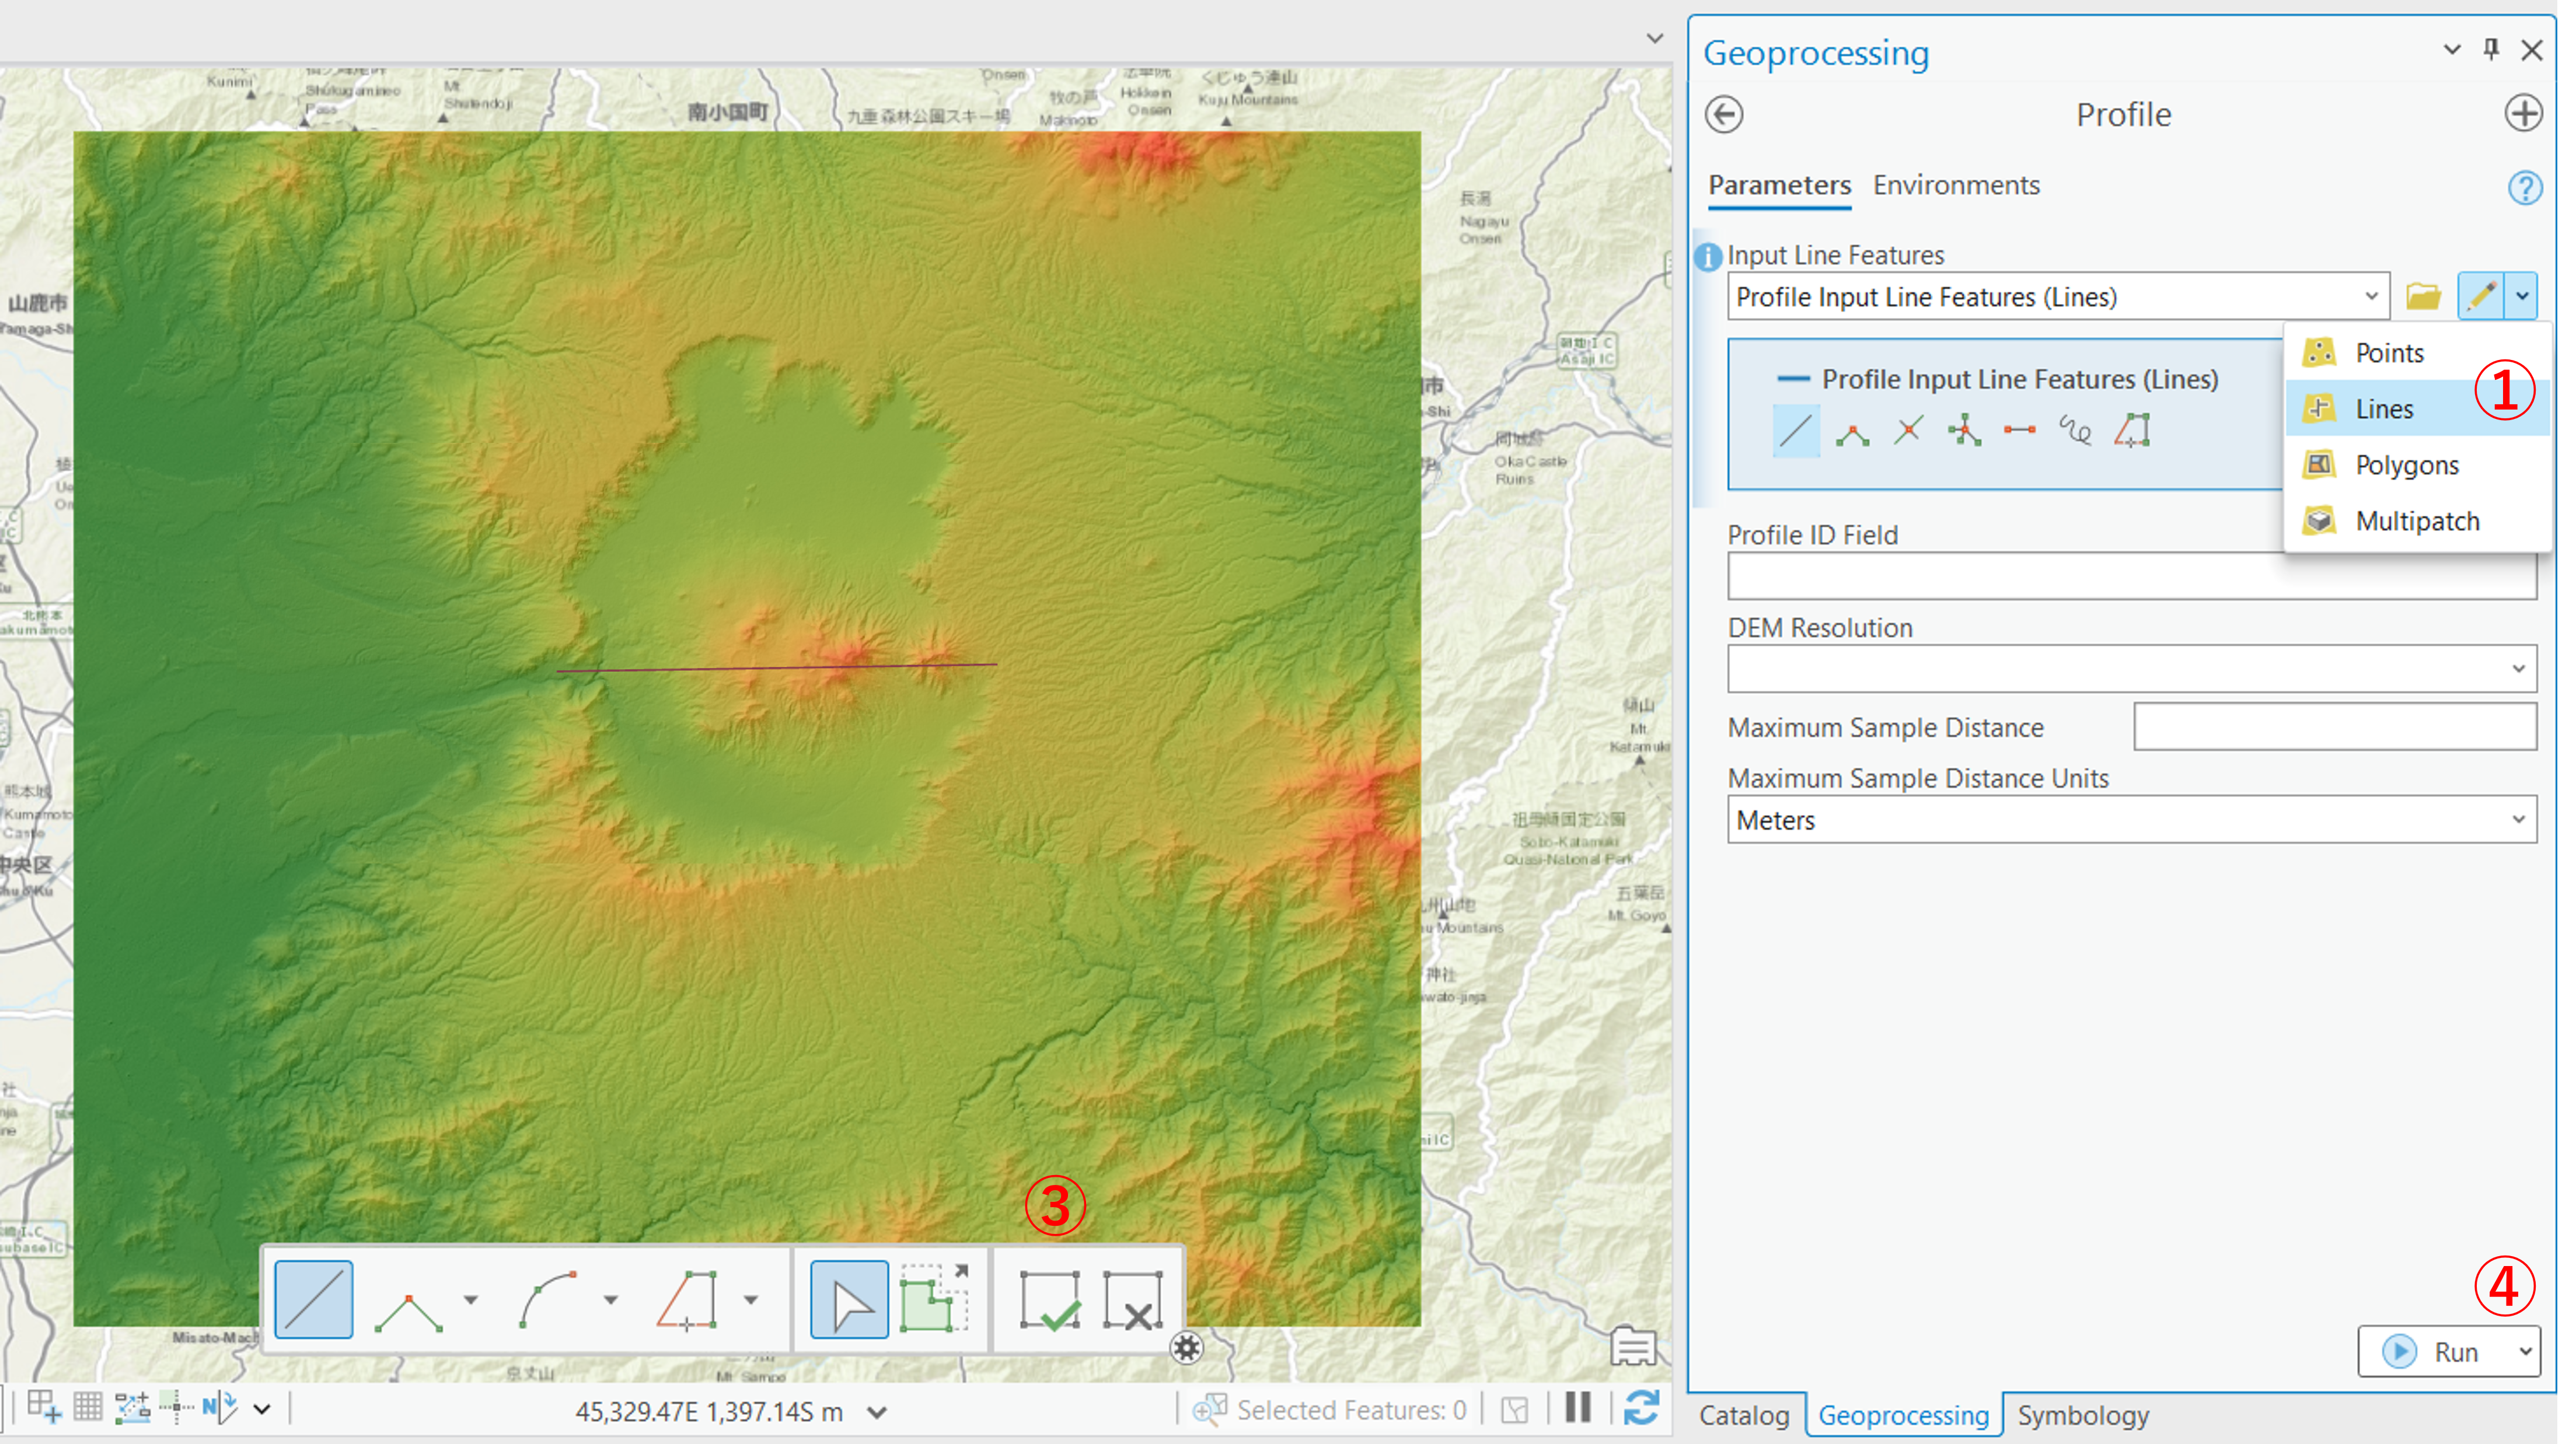Viewport: 2576px width, 1444px height.
Task: Switch to Parameters tab
Action: [1779, 185]
